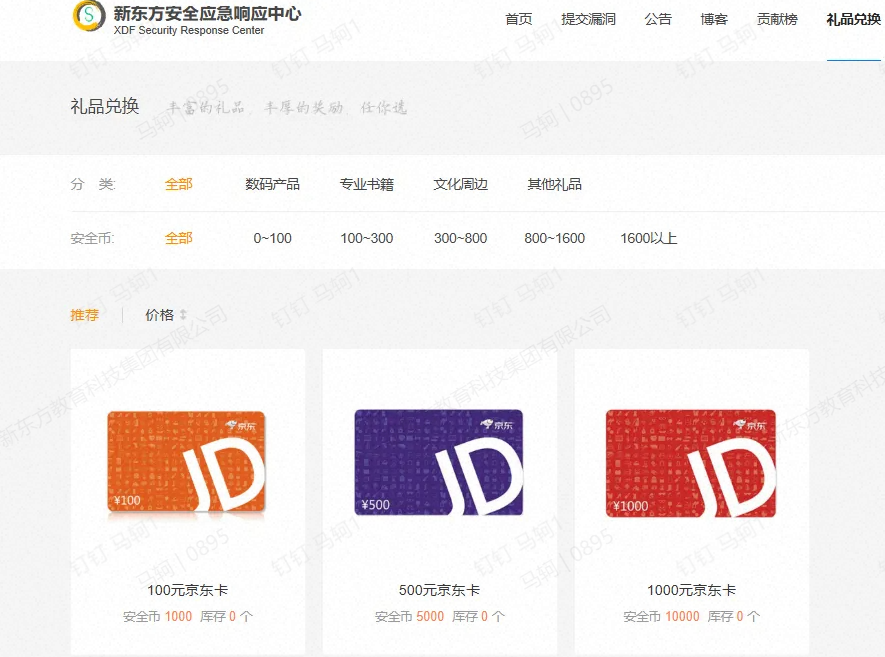Open the red 1000元 JD card image
Screen dimensions: 885x657
[x=691, y=464]
